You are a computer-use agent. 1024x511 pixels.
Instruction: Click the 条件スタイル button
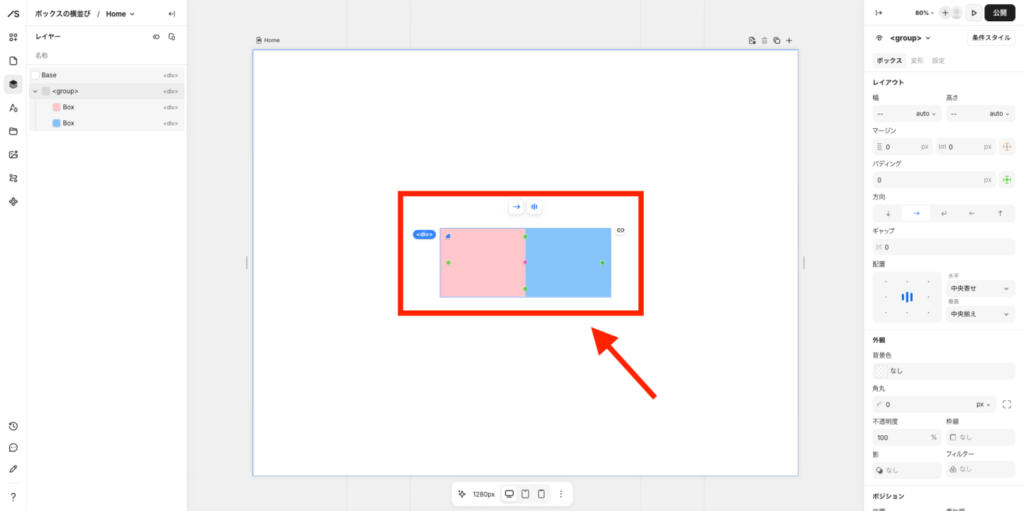pos(990,38)
